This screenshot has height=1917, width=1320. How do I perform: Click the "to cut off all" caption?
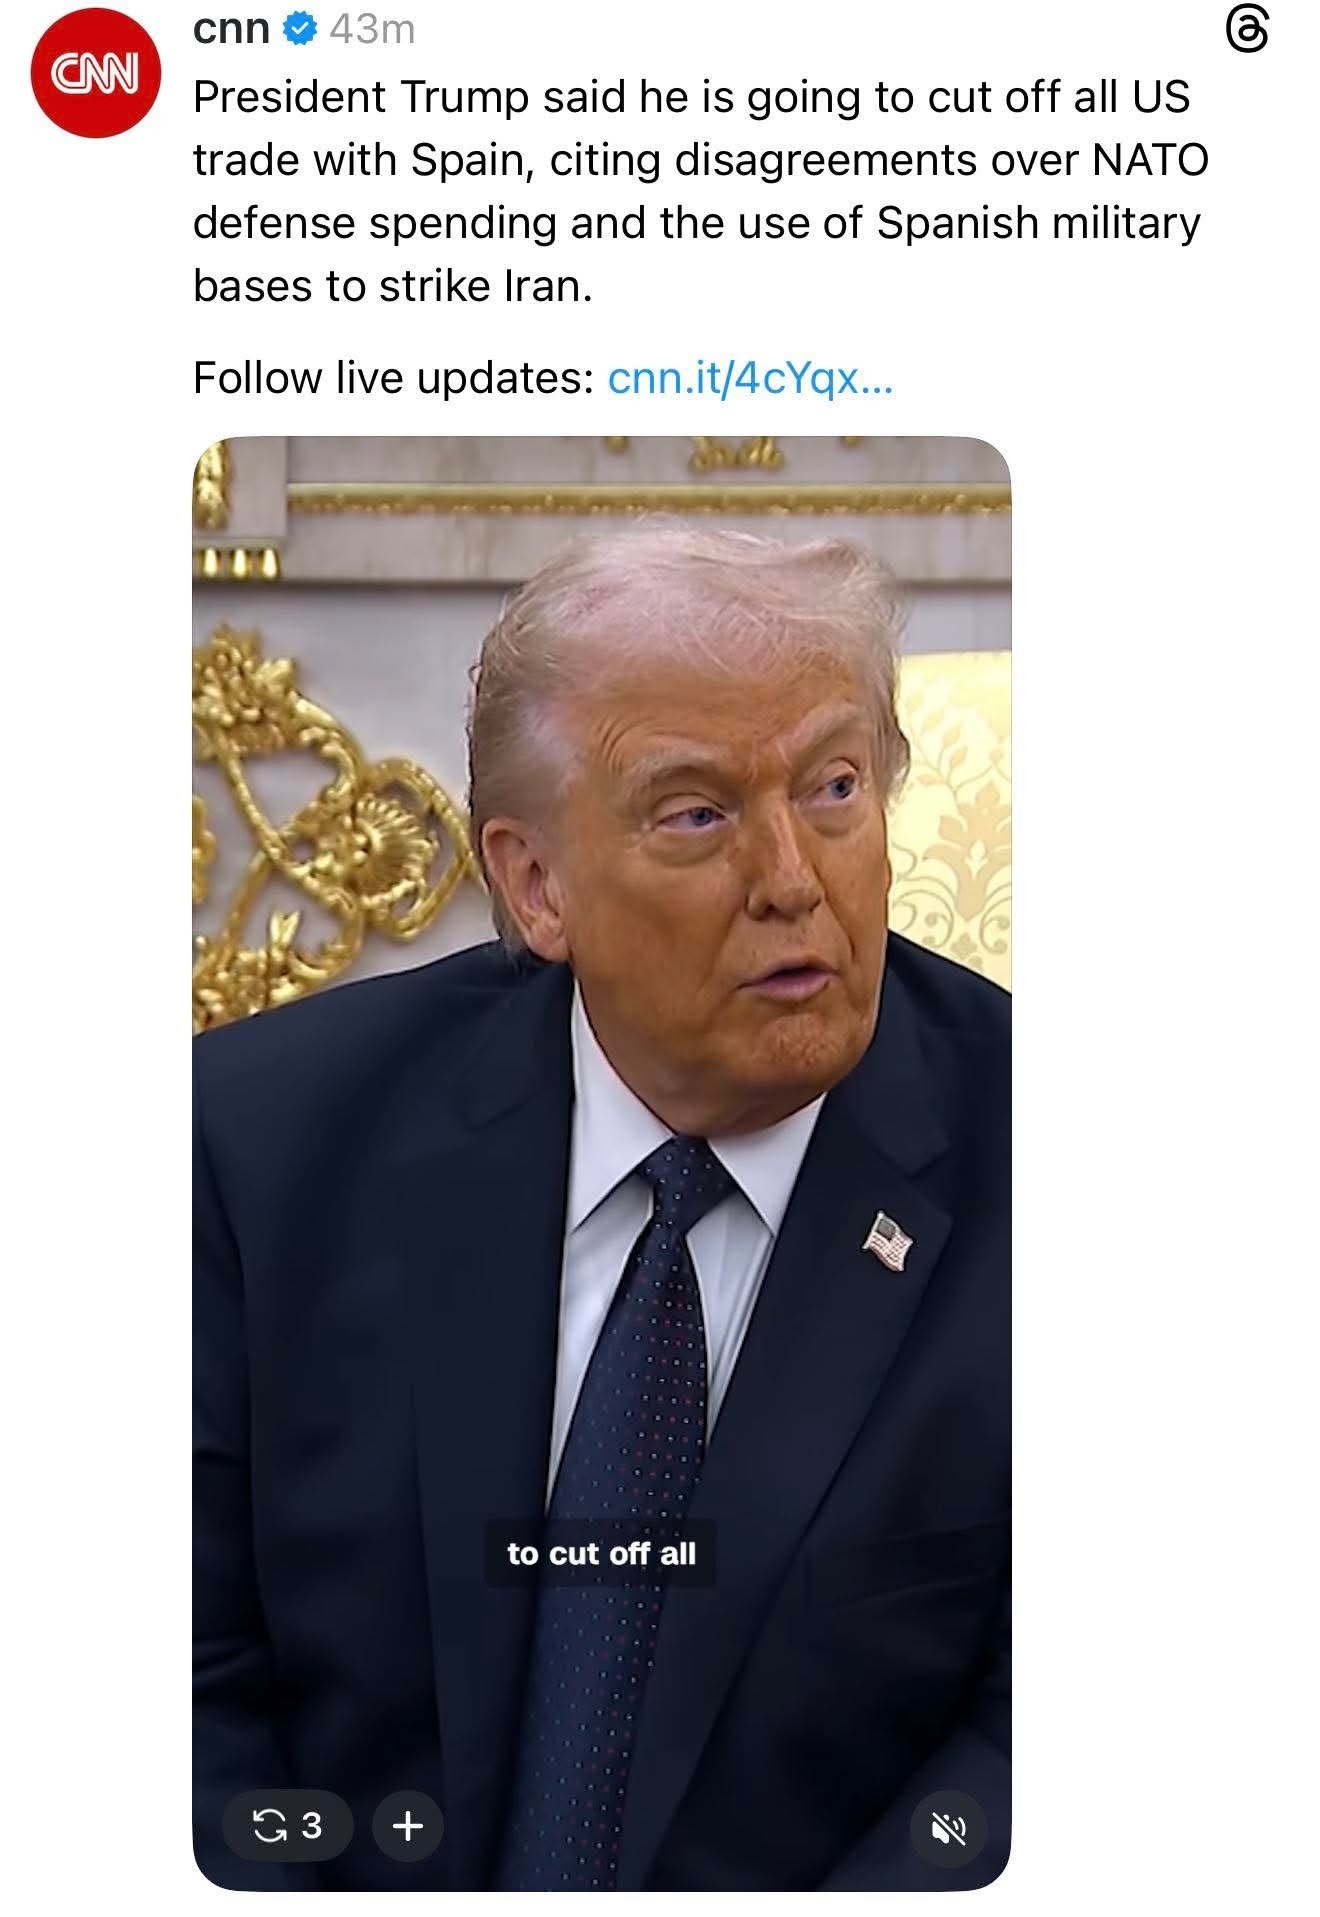[x=601, y=1553]
